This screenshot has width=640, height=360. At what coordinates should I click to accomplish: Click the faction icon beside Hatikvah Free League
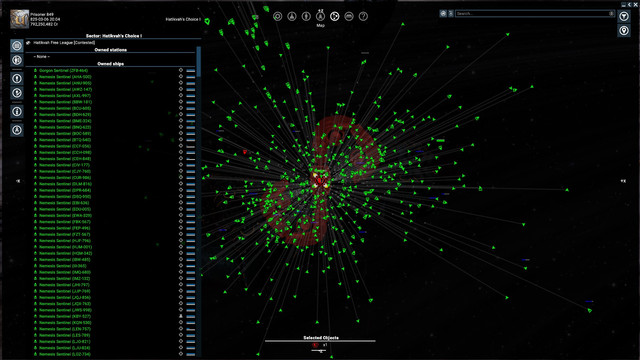[29, 42]
